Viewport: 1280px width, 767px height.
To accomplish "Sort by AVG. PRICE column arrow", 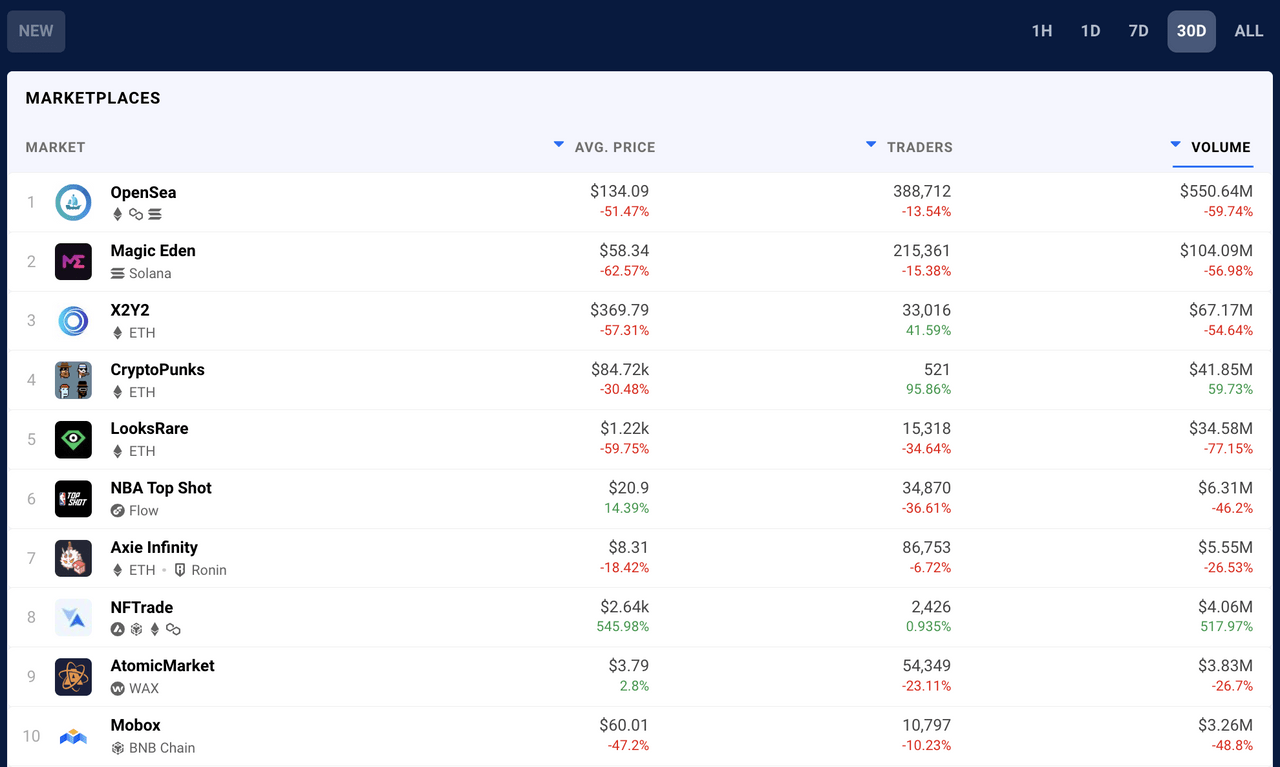I will (559, 145).
